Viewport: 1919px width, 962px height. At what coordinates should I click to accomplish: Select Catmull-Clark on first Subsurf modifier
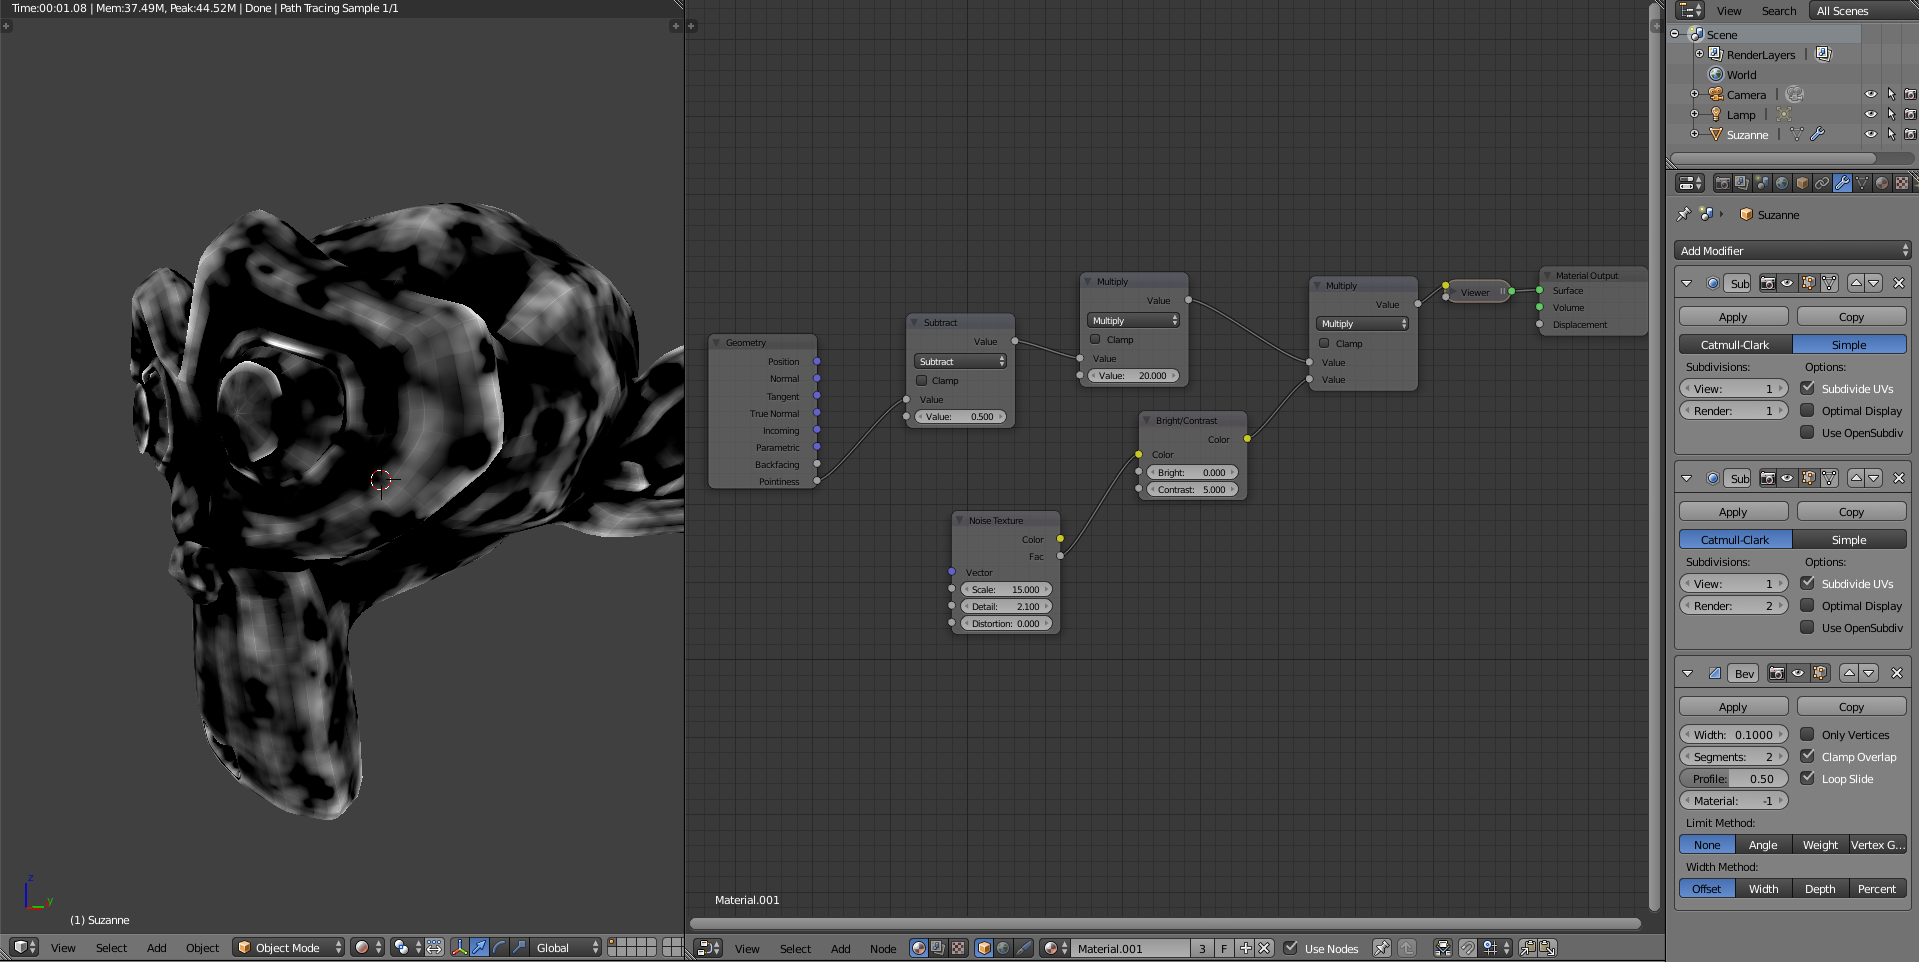1735,344
